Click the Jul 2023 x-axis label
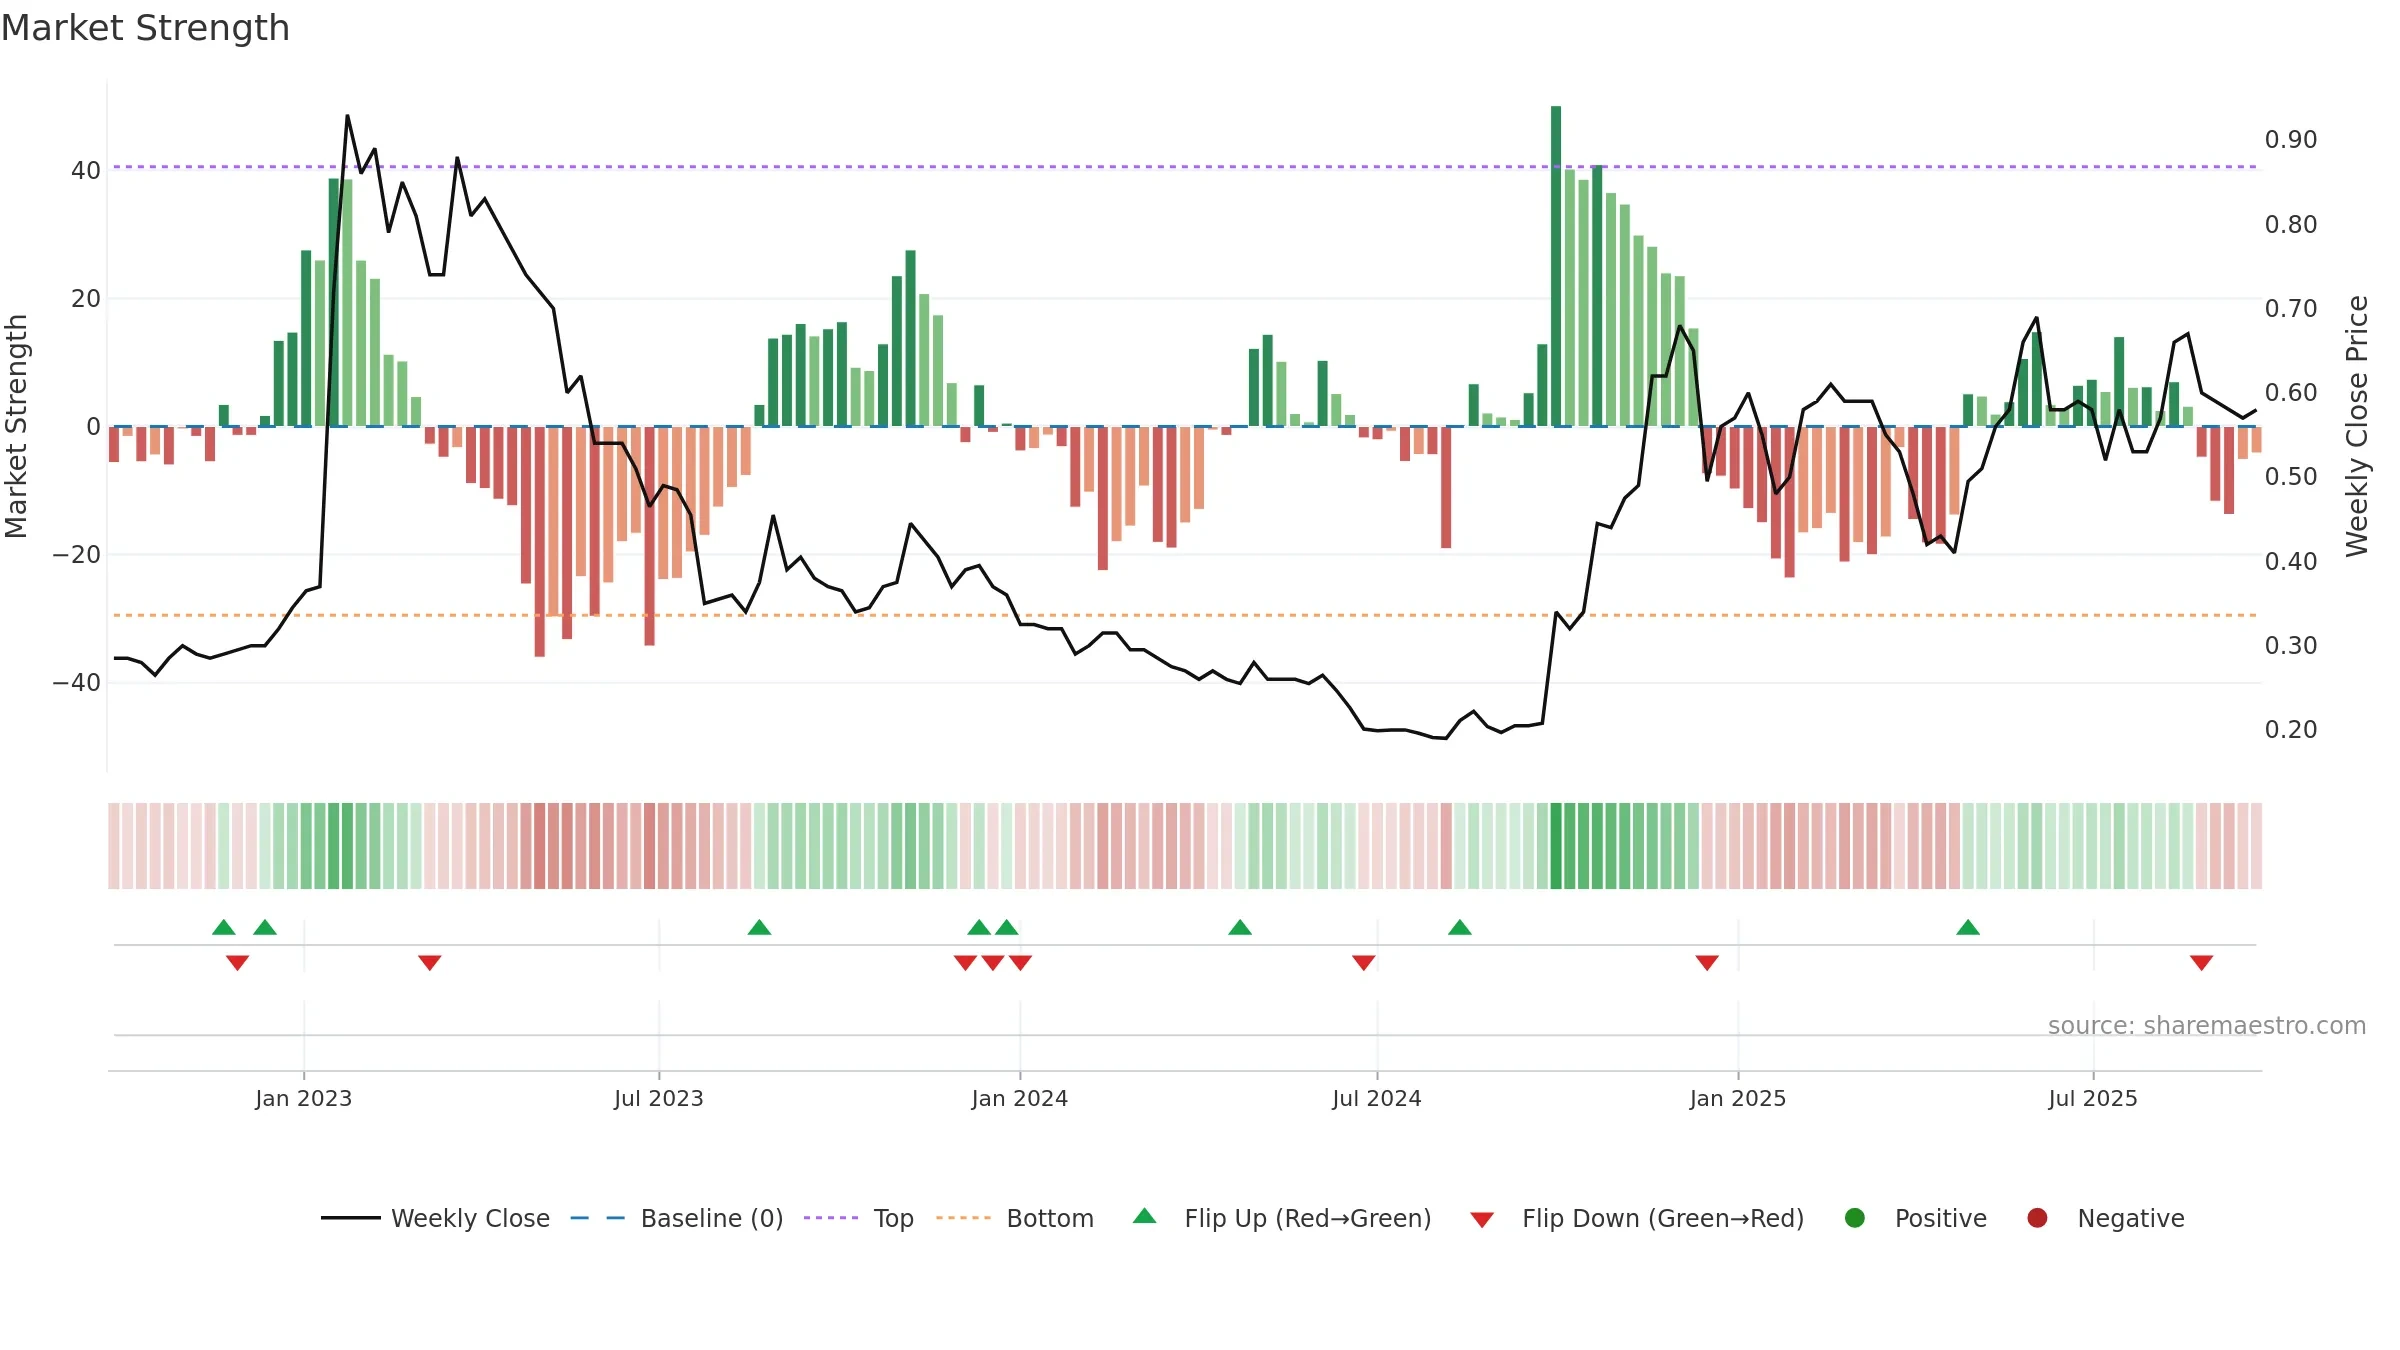The width and height of the screenshot is (2400, 1350). click(x=658, y=1098)
